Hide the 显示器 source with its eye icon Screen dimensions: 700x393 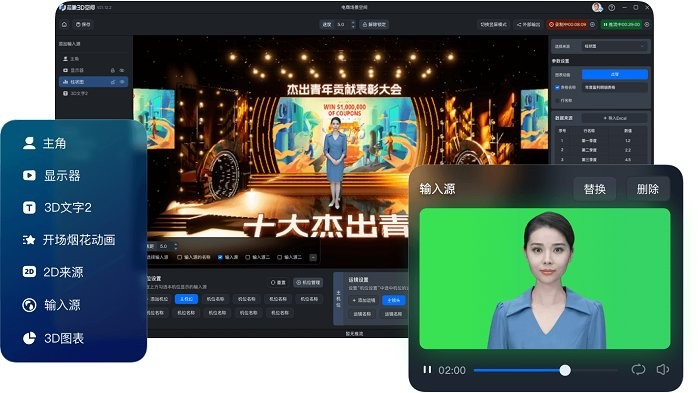pyautogui.click(x=122, y=71)
